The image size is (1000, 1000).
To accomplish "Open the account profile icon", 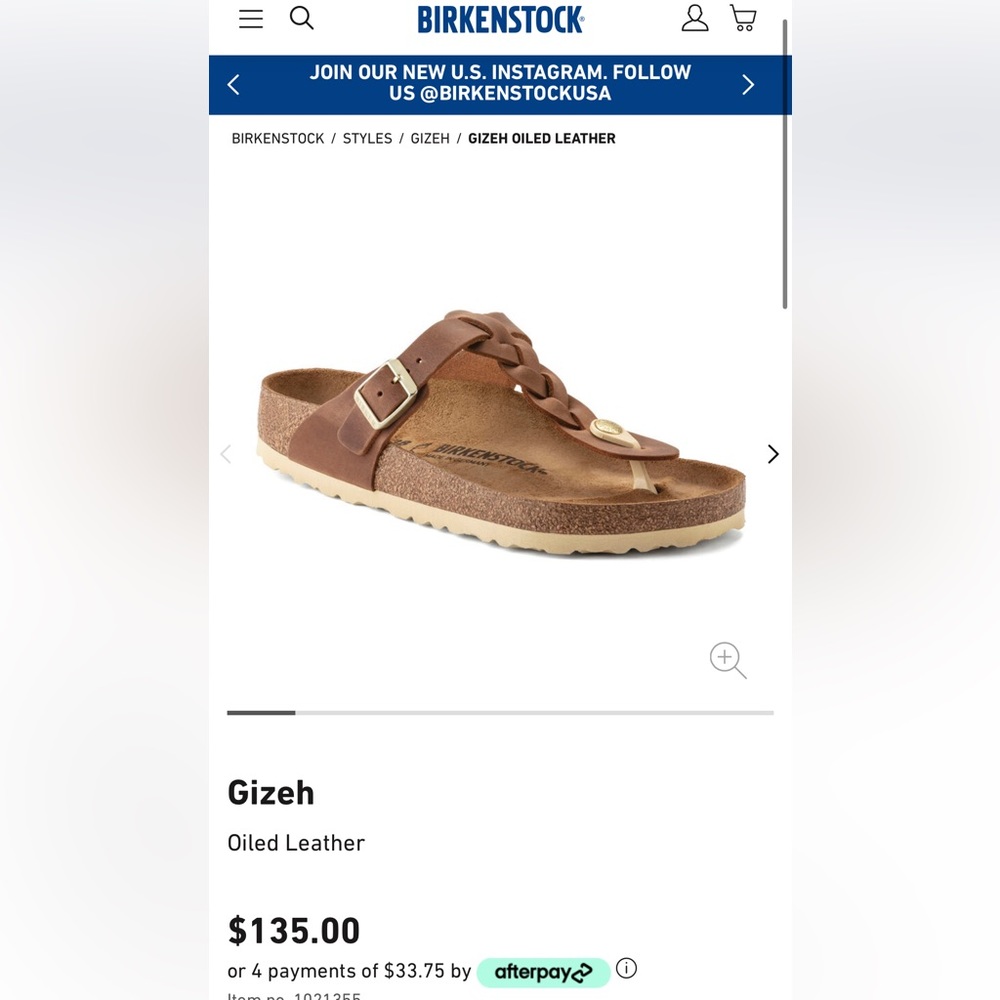I will pos(694,18).
